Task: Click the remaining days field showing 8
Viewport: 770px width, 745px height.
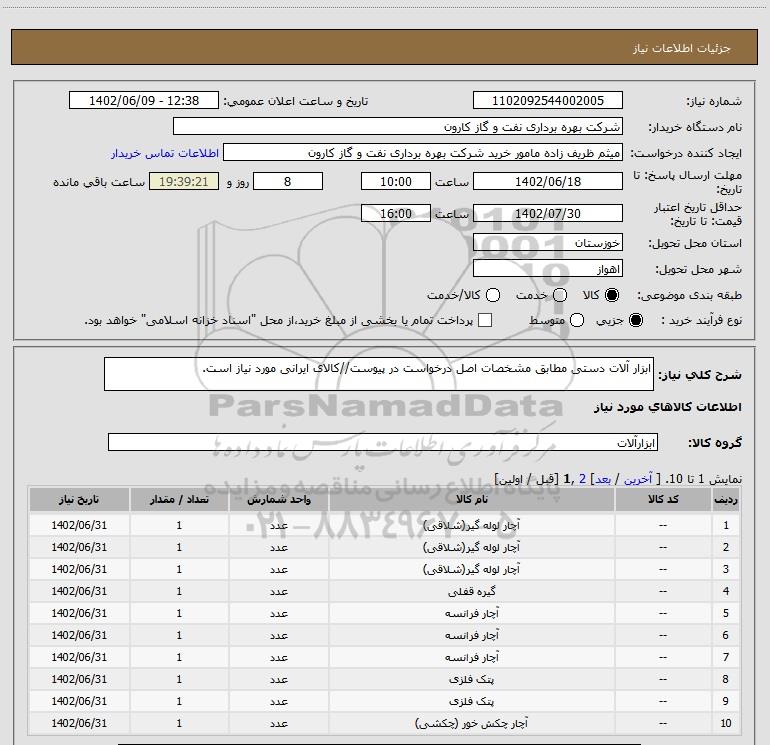Action: [x=288, y=181]
